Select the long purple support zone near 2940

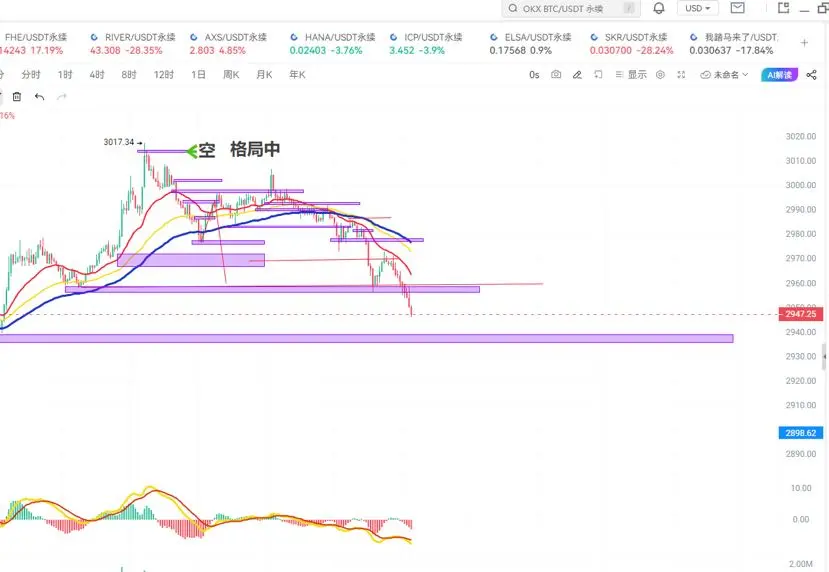[366, 338]
